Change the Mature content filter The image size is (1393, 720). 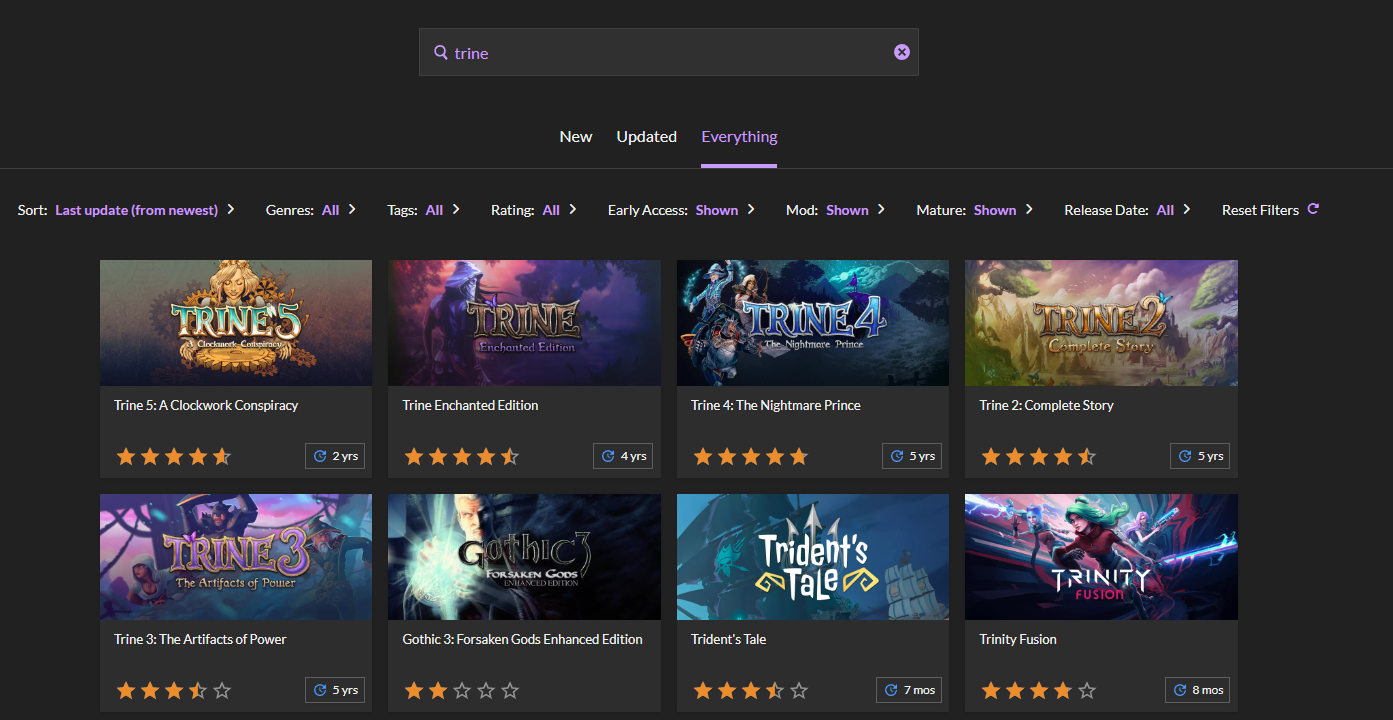pyautogui.click(x=975, y=210)
